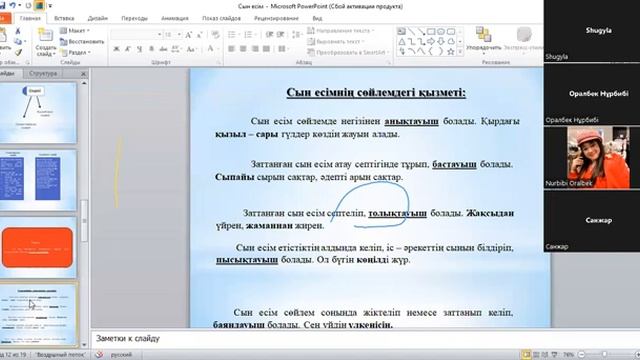Open the Показ слайдов tab

(221, 18)
